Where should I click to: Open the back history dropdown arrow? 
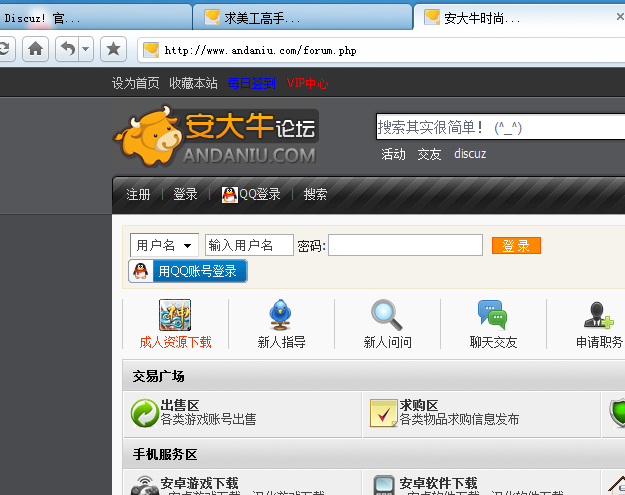(x=86, y=49)
